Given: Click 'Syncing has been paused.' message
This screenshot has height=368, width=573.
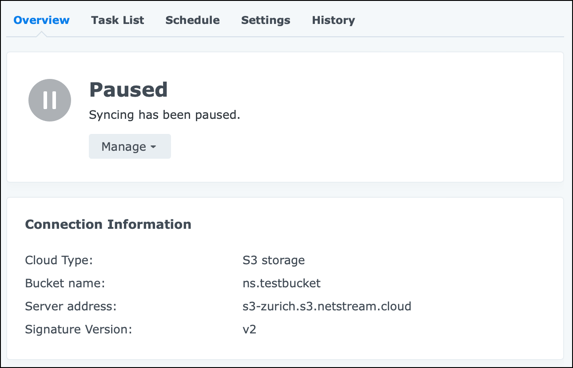Looking at the screenshot, I should (164, 115).
